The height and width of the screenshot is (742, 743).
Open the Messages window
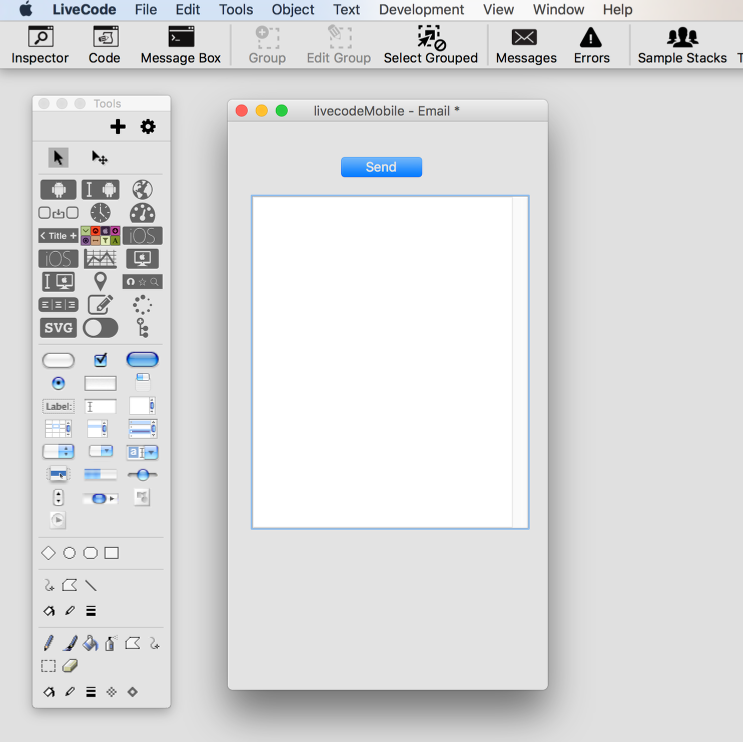[x=526, y=45]
